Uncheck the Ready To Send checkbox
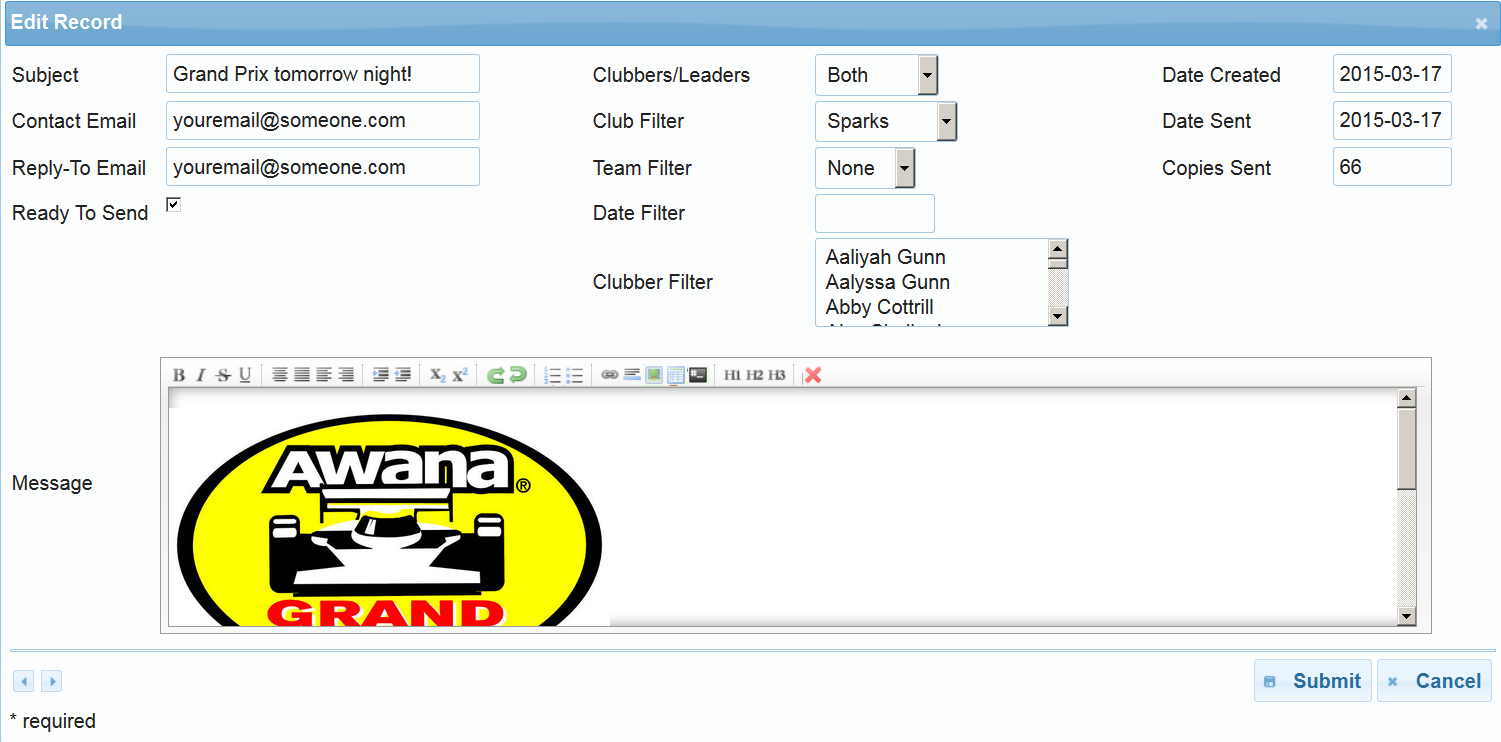Image resolution: width=1501 pixels, height=742 pixels. (173, 205)
